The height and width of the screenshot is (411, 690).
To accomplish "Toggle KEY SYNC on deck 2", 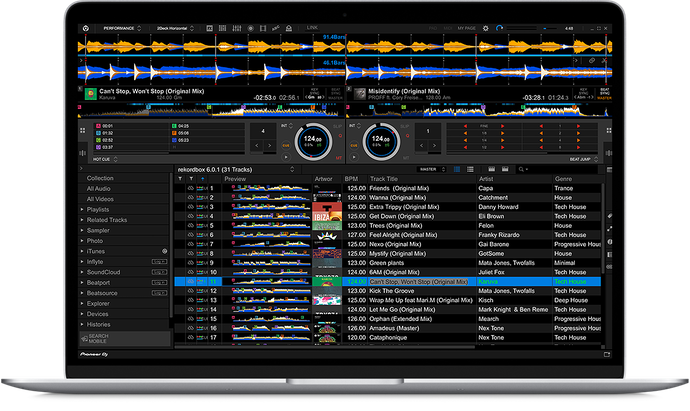I will 584,93.
